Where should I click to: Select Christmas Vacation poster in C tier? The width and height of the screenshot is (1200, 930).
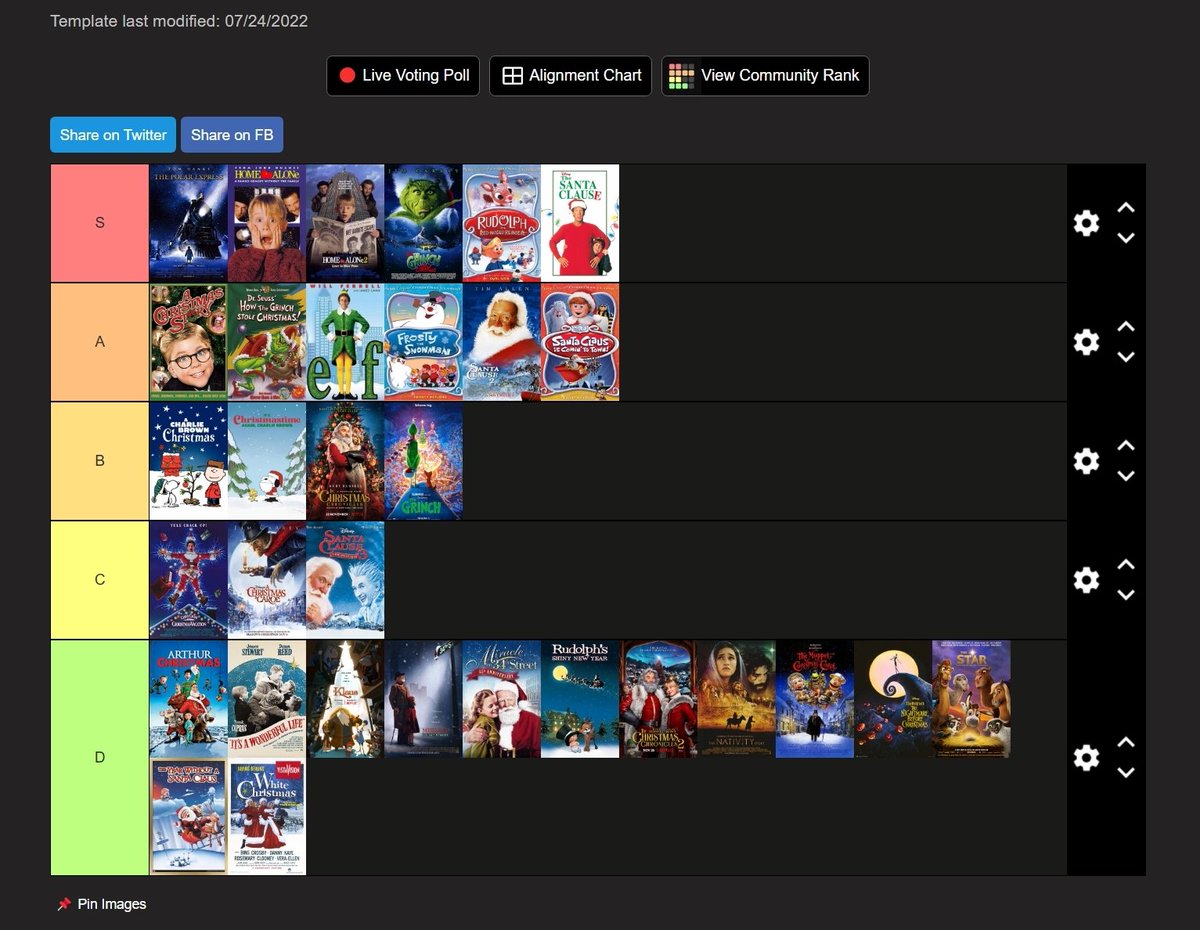(189, 580)
